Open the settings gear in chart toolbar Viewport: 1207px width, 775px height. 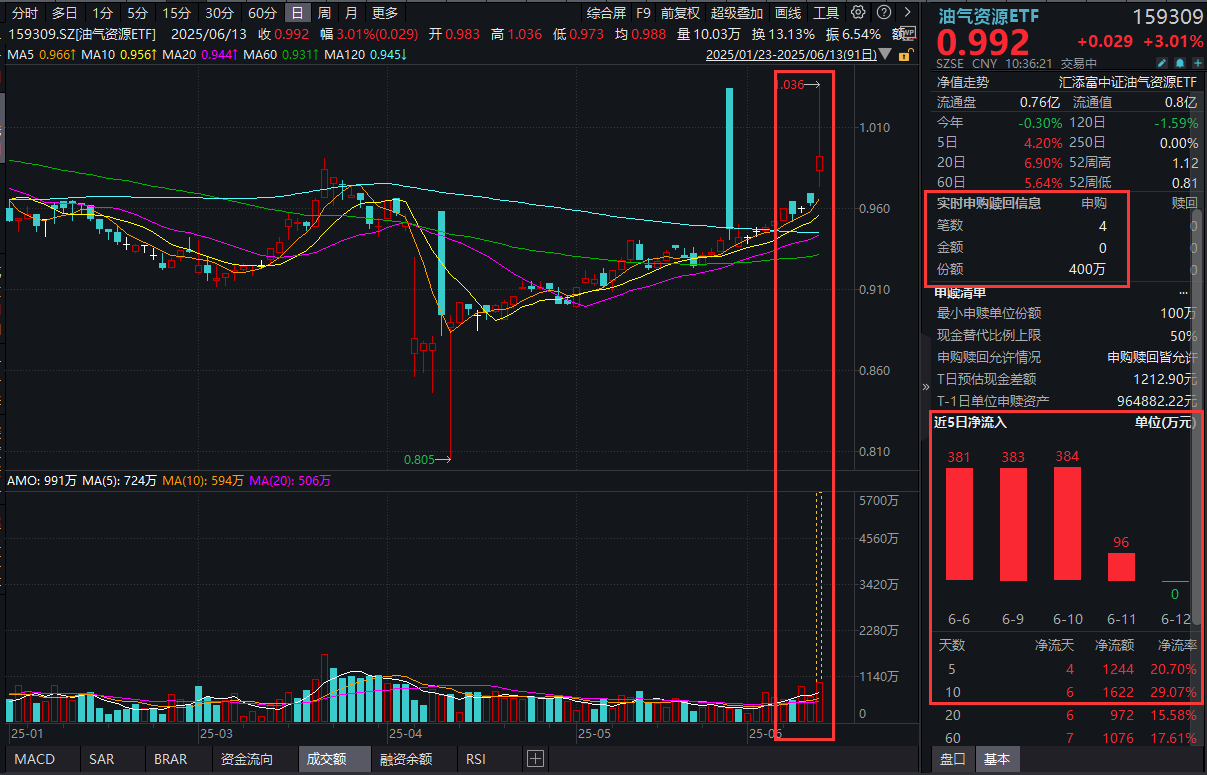coord(859,13)
